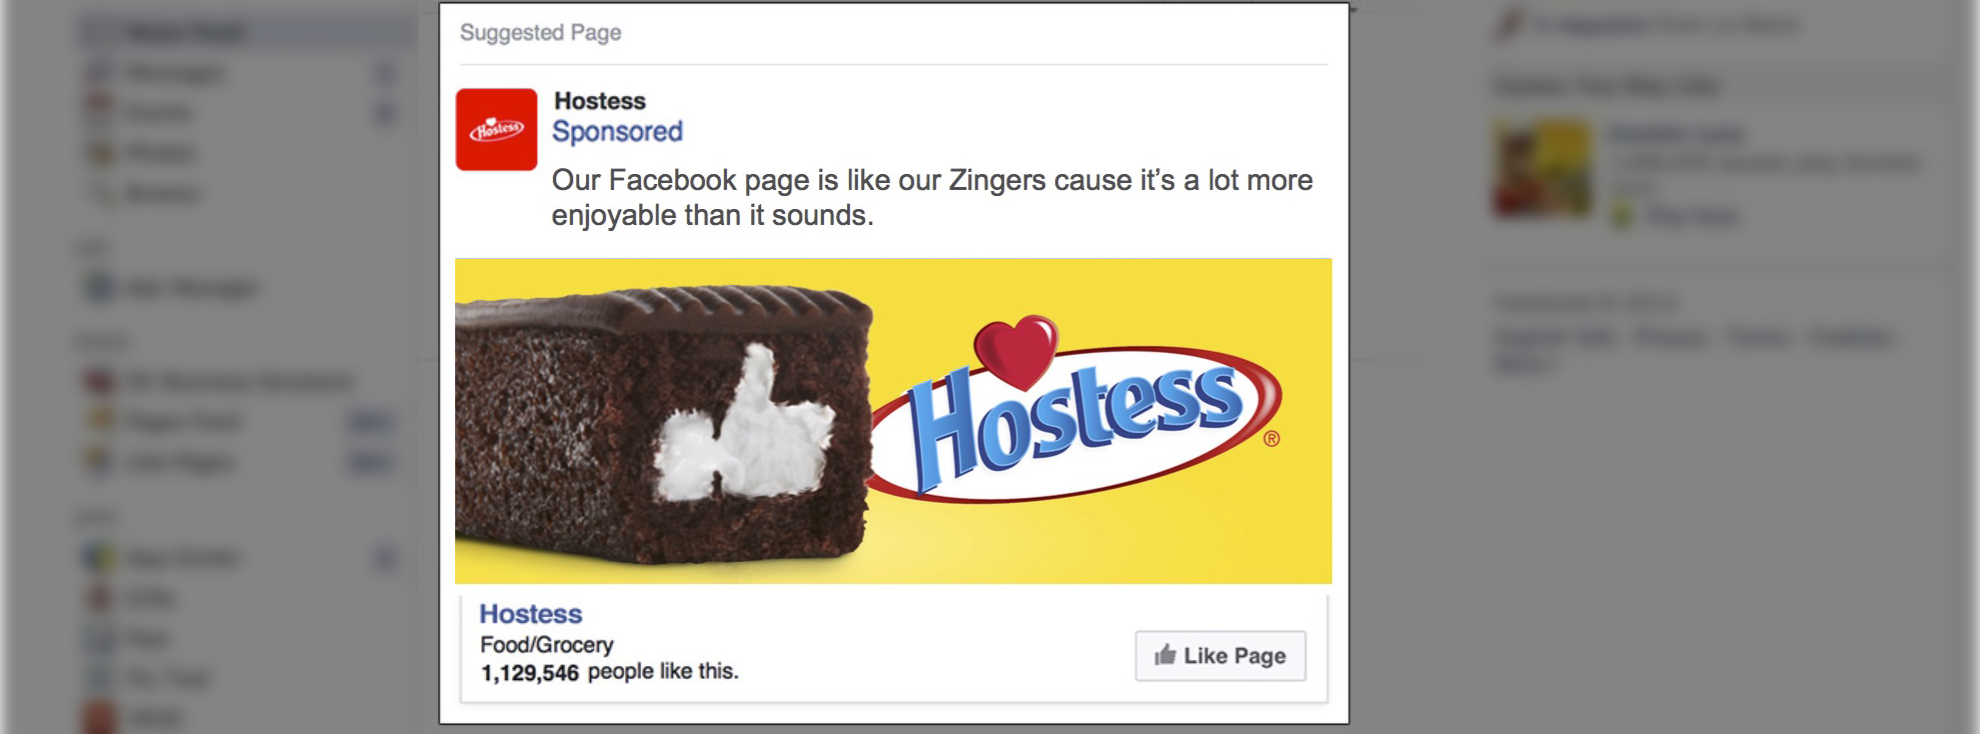Open blue Hostess page title below image
The image size is (1980, 734).
(531, 614)
